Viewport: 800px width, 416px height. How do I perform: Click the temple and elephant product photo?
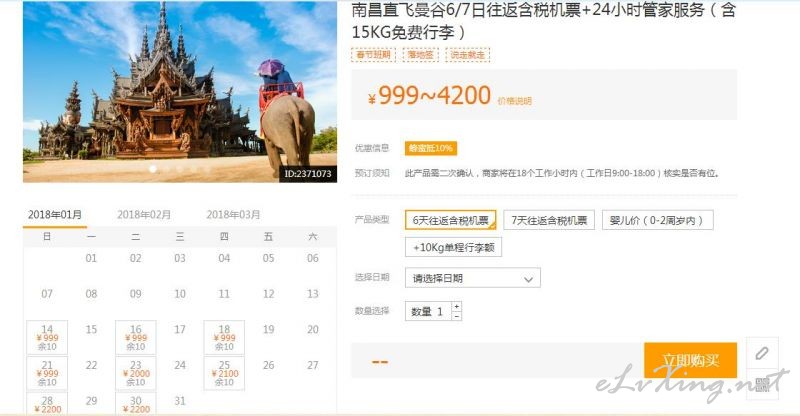(x=180, y=92)
